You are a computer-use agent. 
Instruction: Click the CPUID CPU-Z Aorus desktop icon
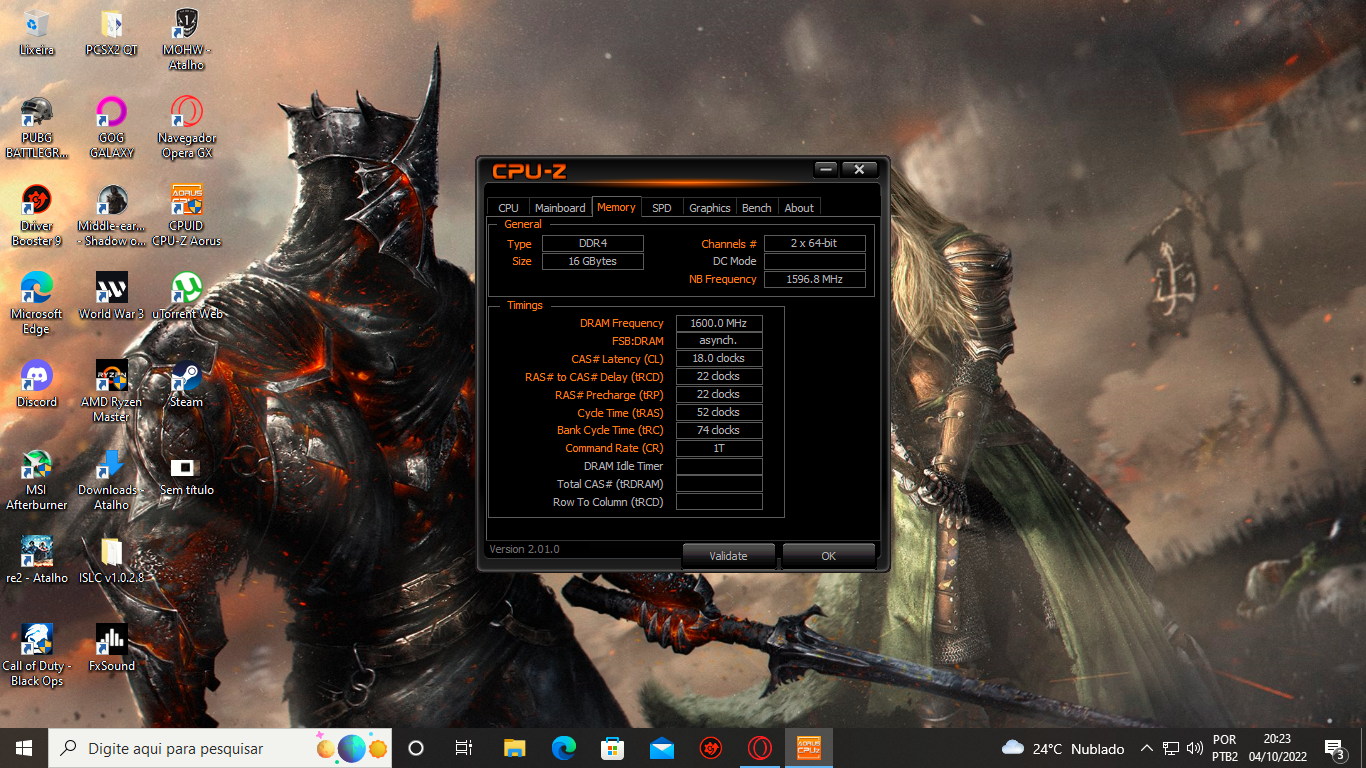point(187,217)
